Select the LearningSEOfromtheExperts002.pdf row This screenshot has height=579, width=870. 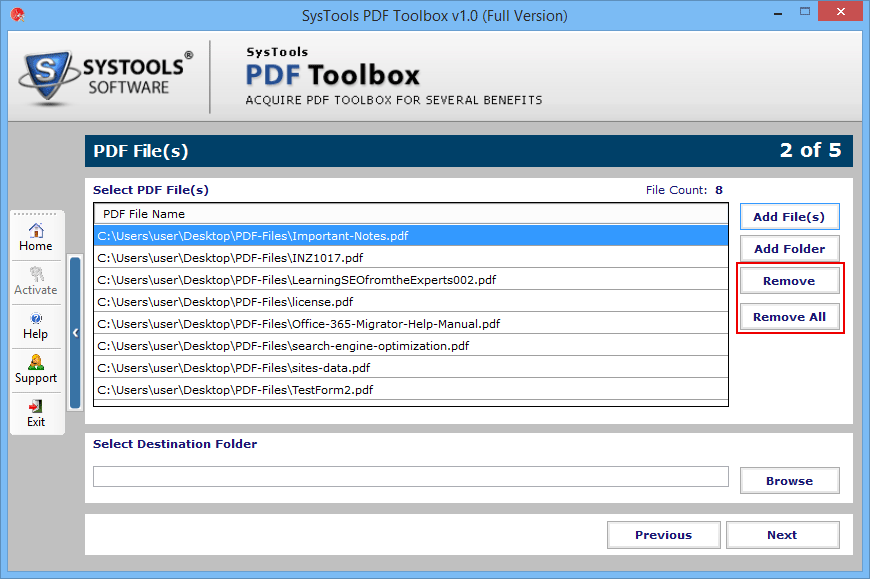point(411,280)
